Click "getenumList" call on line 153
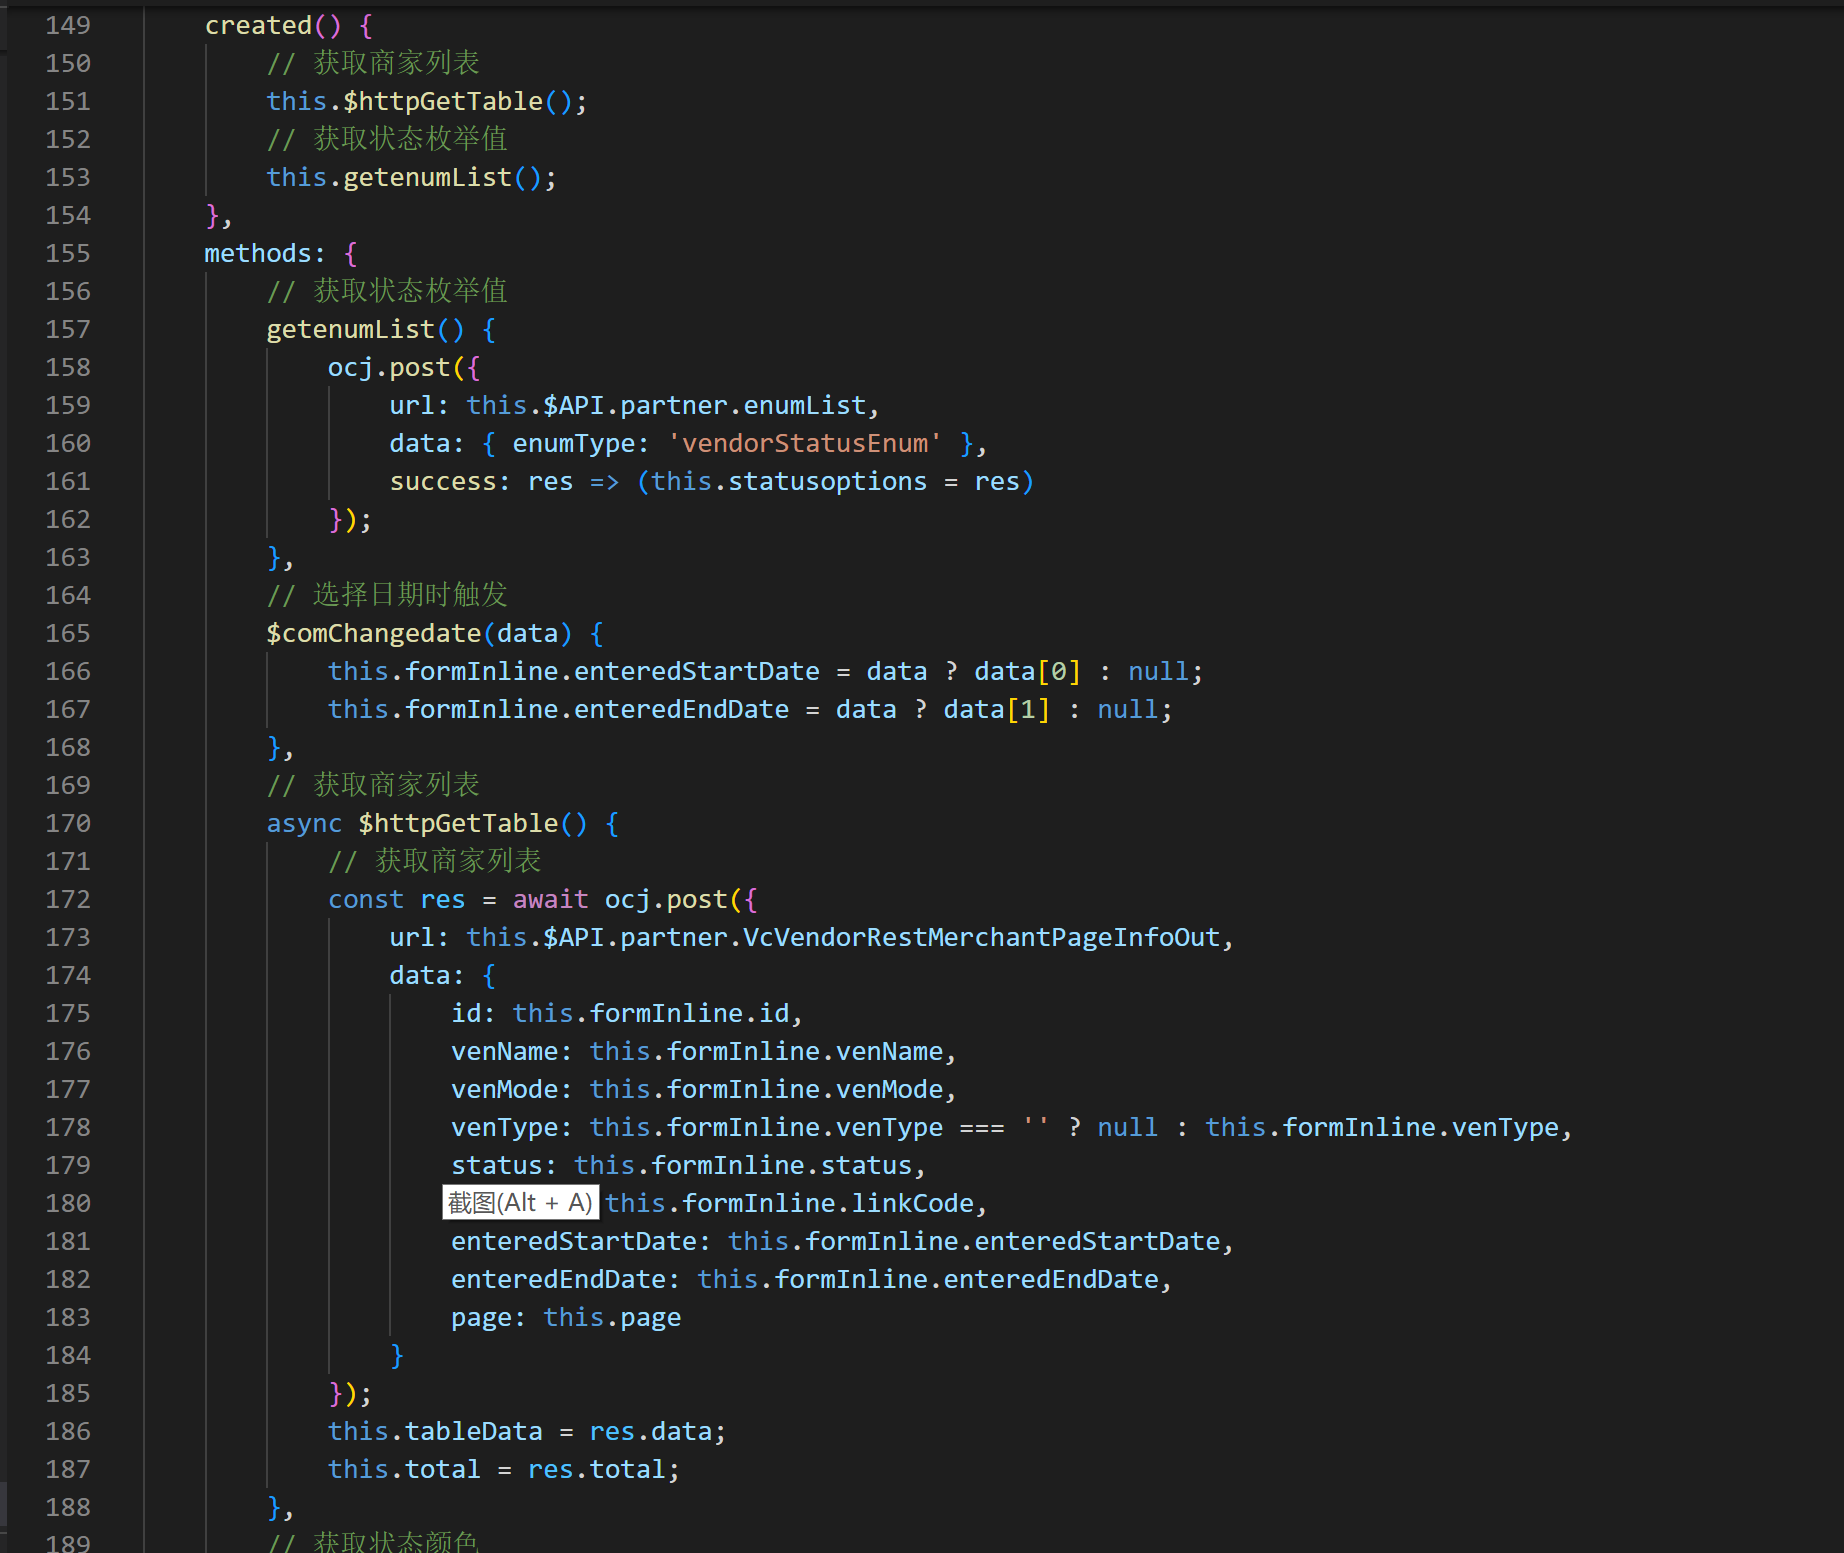 pyautogui.click(x=428, y=177)
